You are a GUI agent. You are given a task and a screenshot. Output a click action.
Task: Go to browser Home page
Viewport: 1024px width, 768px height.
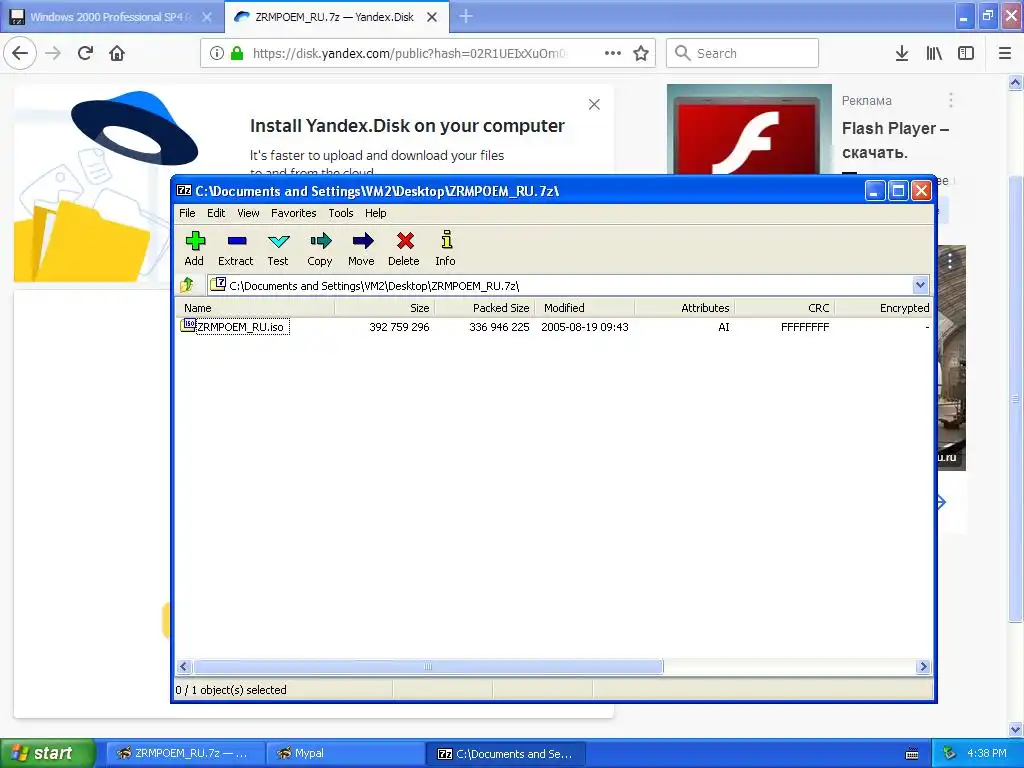[x=117, y=53]
